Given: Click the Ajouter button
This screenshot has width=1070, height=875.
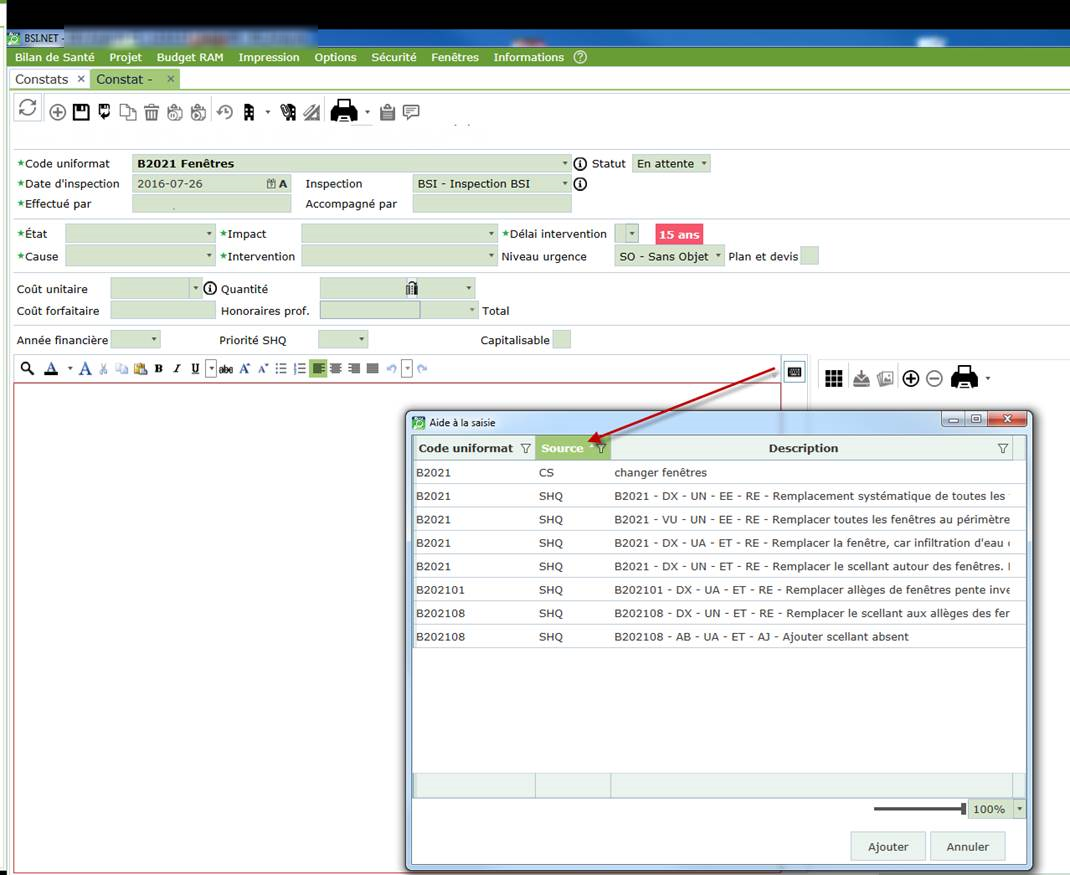Looking at the screenshot, I should [x=887, y=846].
